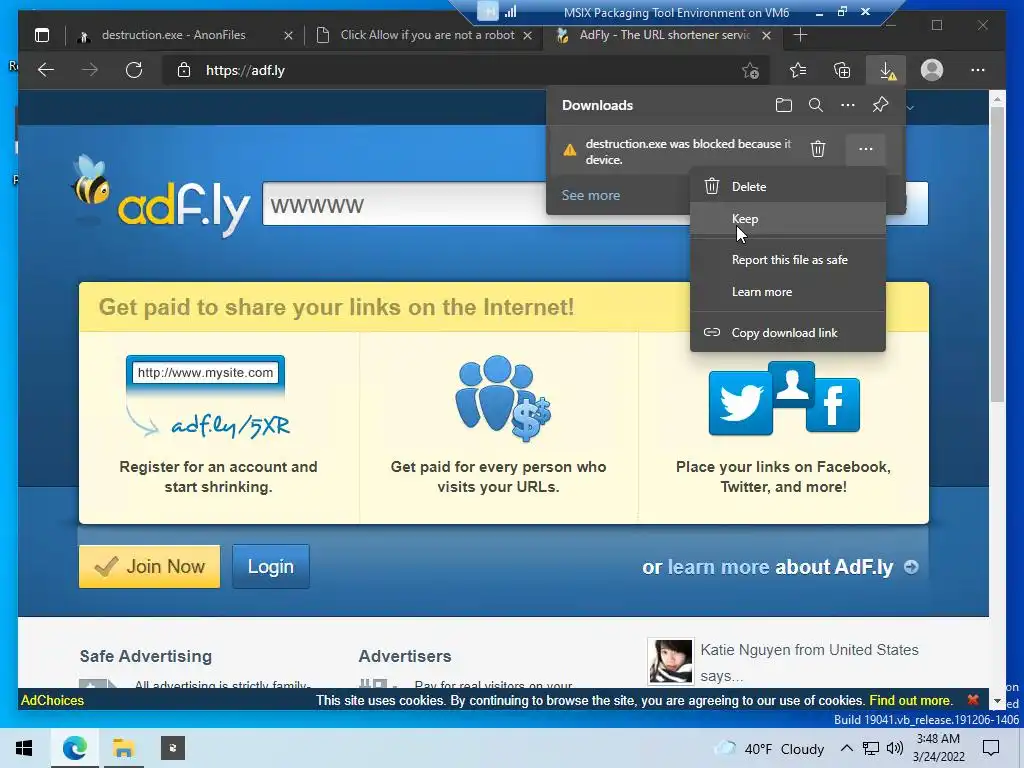Viewport: 1024px width, 768px height.
Task: Click the arrow icon after about AdF.ly
Action: [x=911, y=567]
